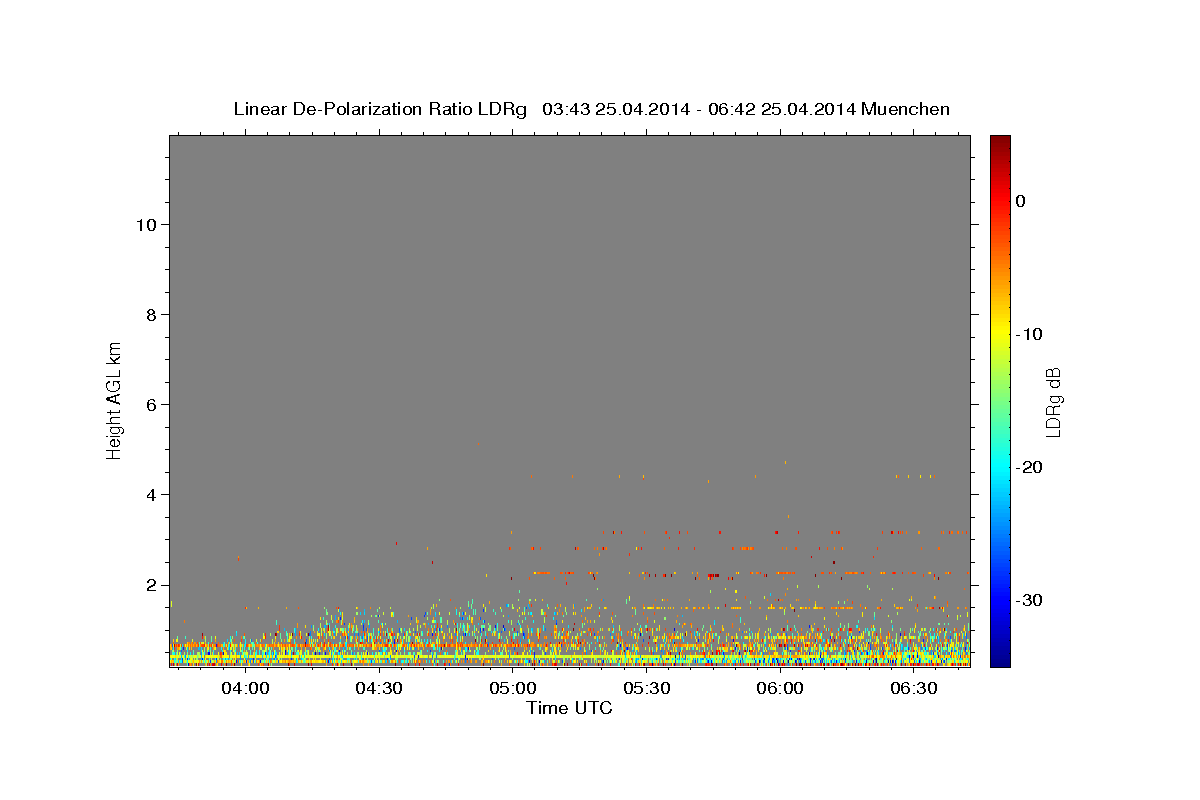
Task: Click the 04:30 time tick label
Action: coord(379,689)
